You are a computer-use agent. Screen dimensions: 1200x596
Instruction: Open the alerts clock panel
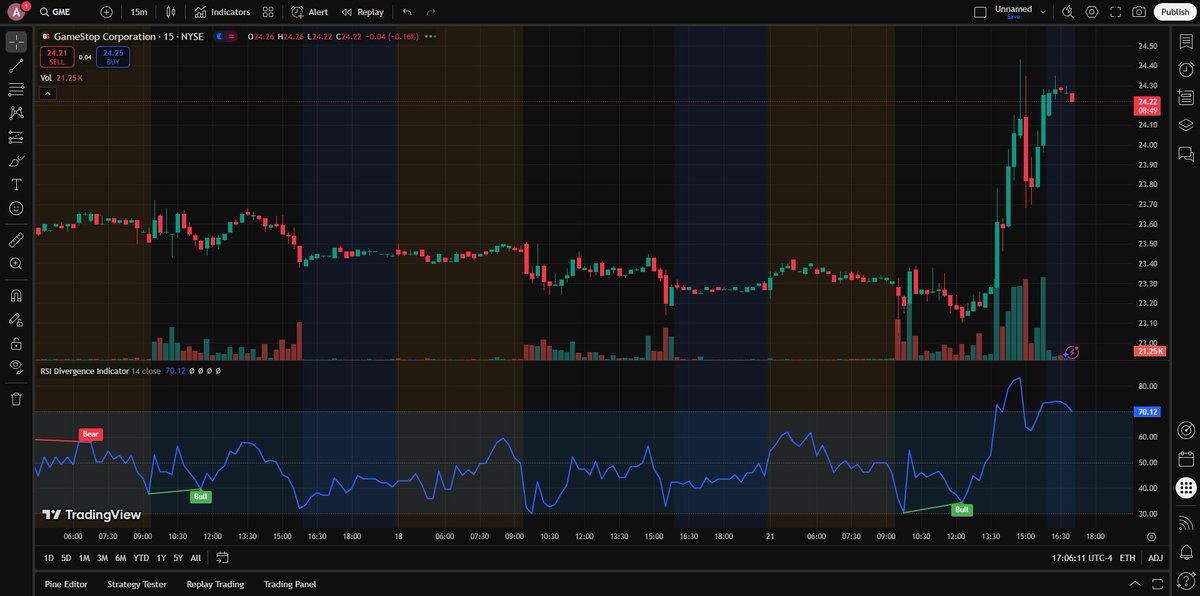point(1186,70)
